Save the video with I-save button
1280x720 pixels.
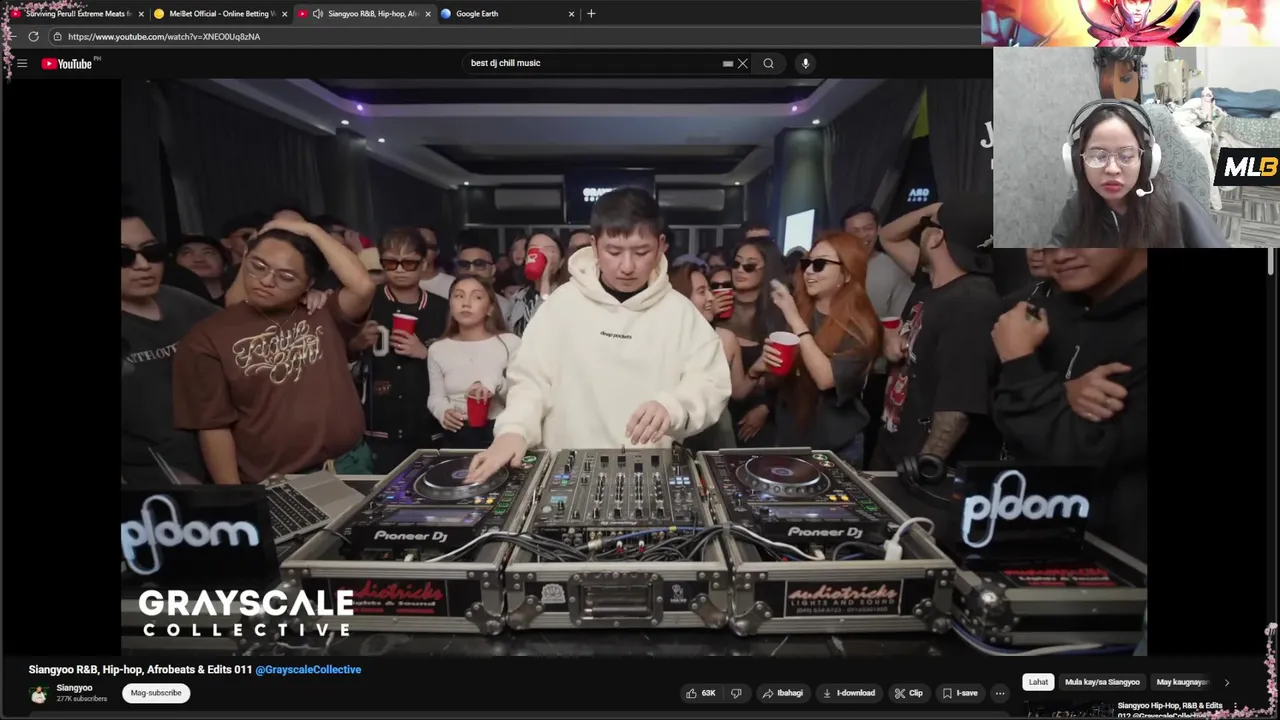tap(960, 693)
